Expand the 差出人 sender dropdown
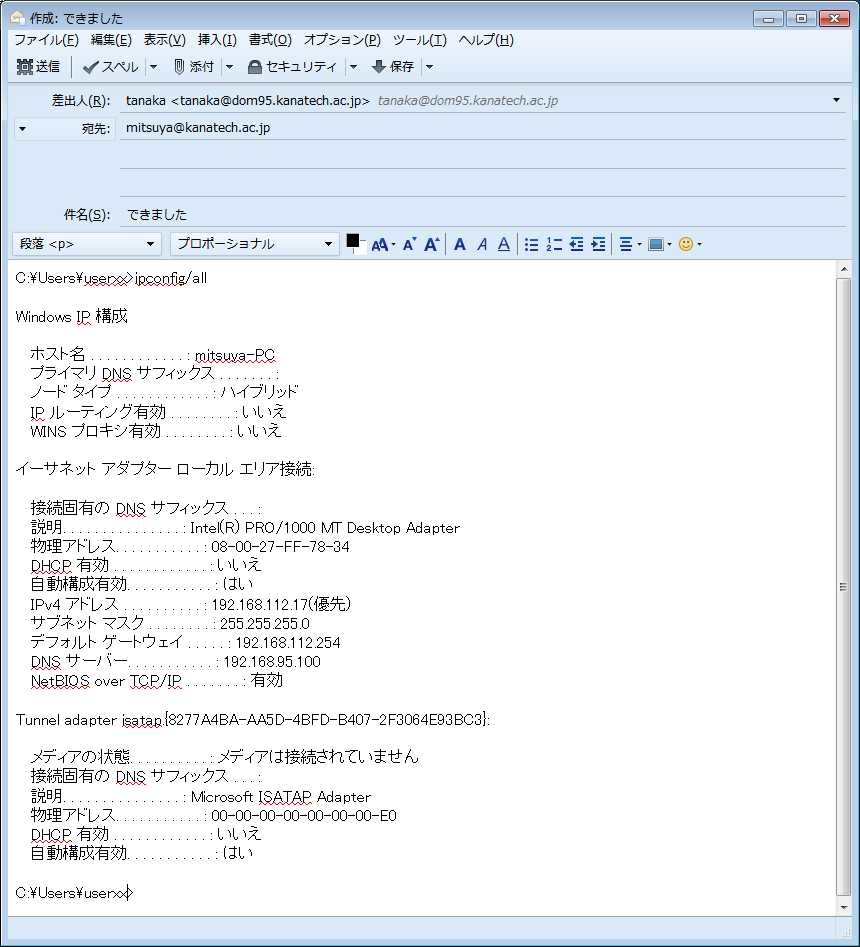The image size is (860, 947). pyautogui.click(x=836, y=100)
